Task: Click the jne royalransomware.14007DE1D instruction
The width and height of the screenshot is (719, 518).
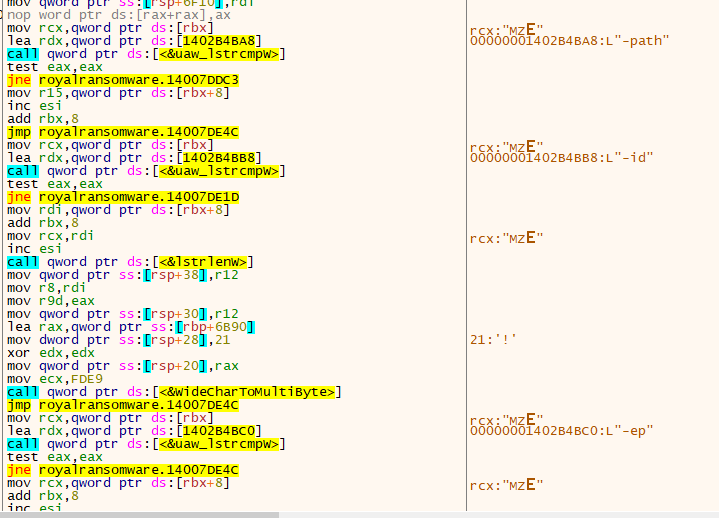Action: (x=123, y=197)
